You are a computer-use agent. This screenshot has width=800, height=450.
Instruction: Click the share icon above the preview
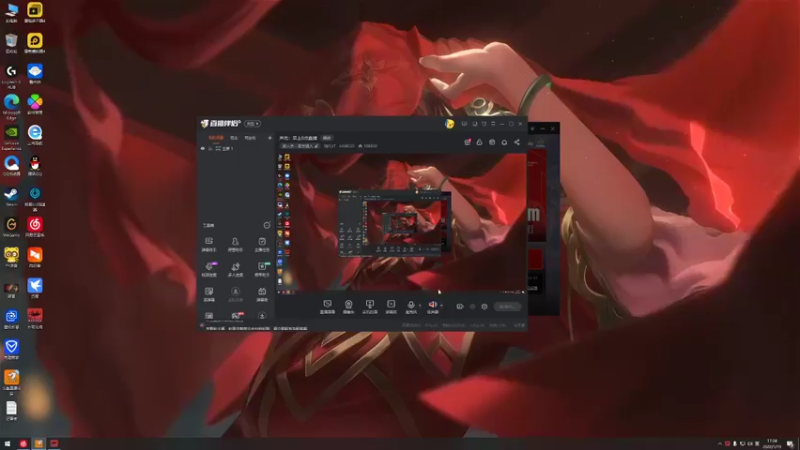pos(517,142)
